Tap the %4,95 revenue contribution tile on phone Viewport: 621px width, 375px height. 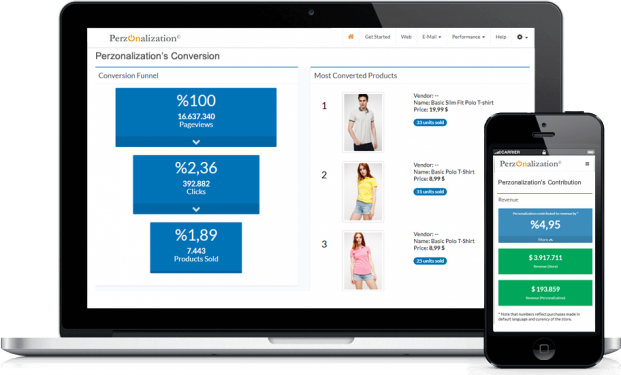545,225
